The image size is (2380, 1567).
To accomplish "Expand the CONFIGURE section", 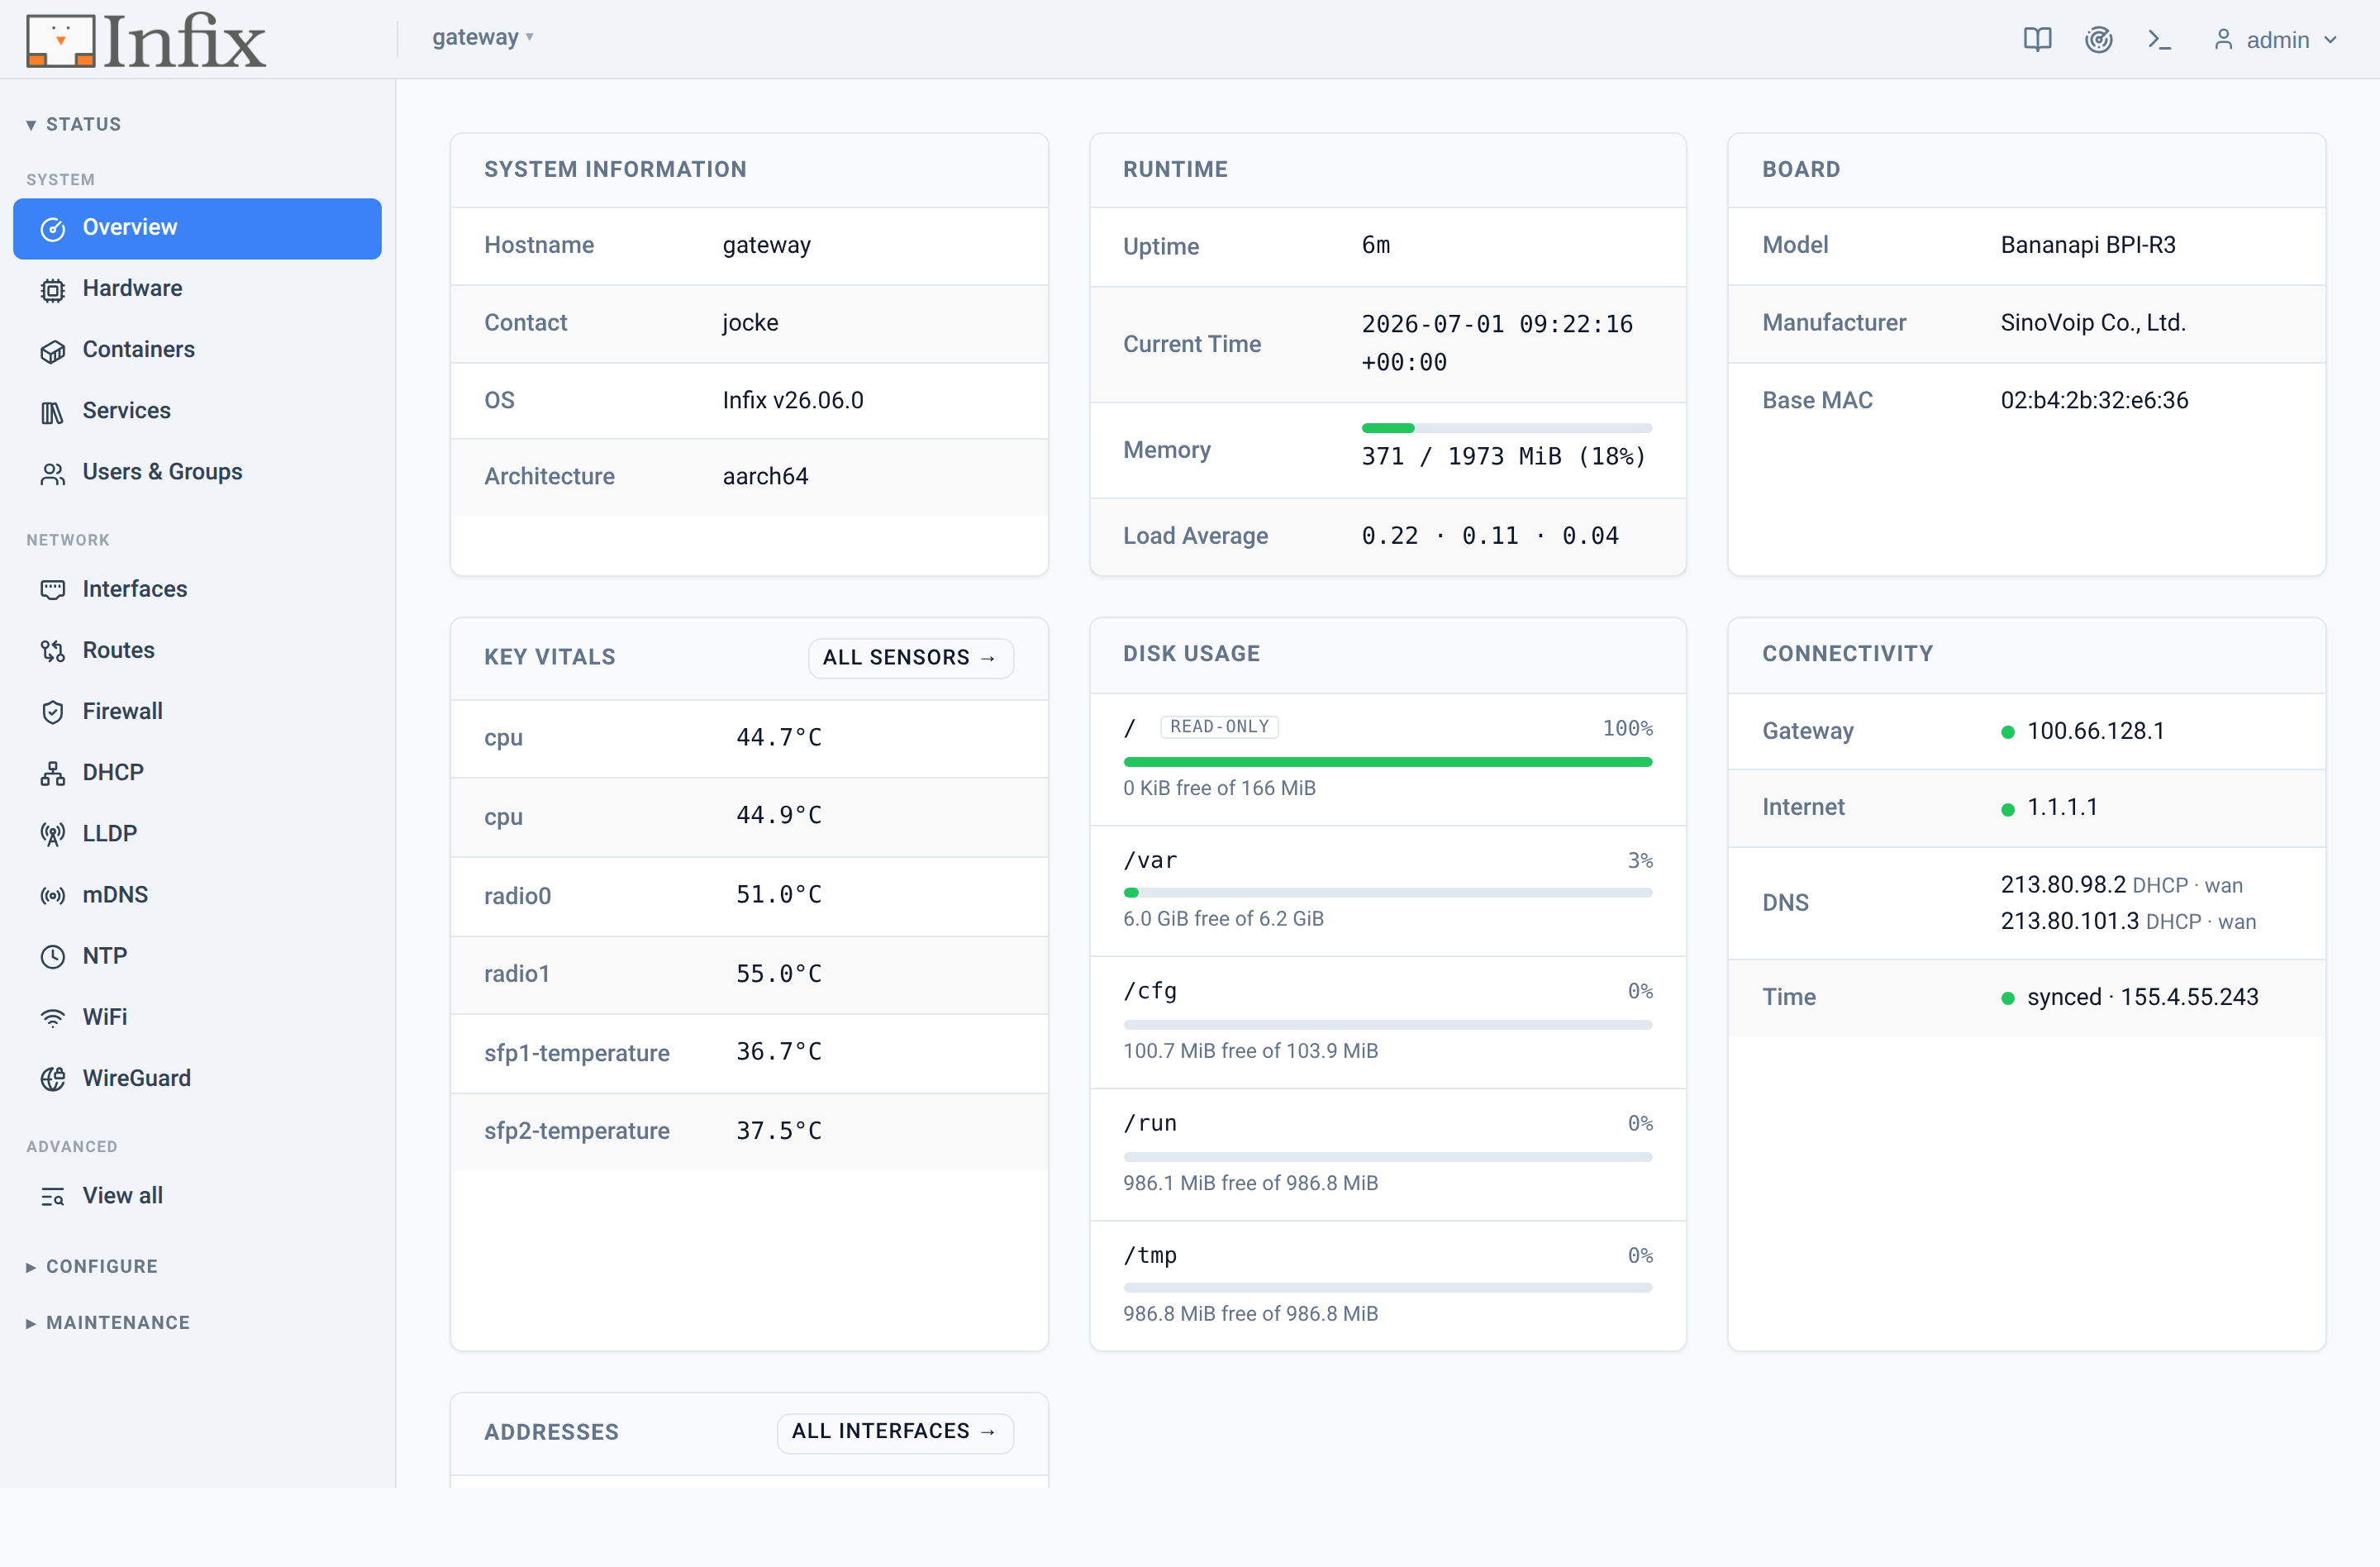I will coord(92,1266).
